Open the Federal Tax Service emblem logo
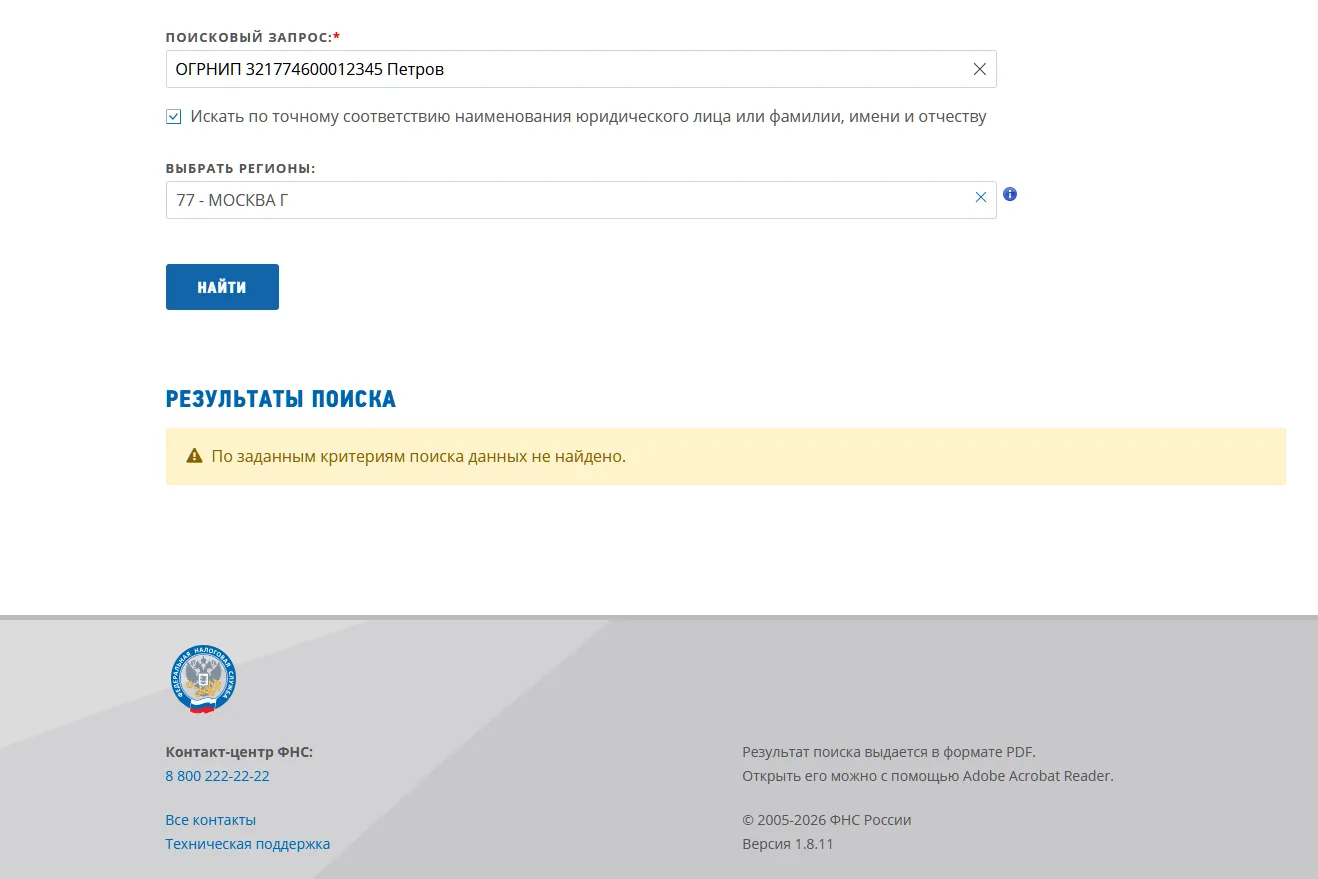Screen dimensions: 1318x879 [203, 679]
